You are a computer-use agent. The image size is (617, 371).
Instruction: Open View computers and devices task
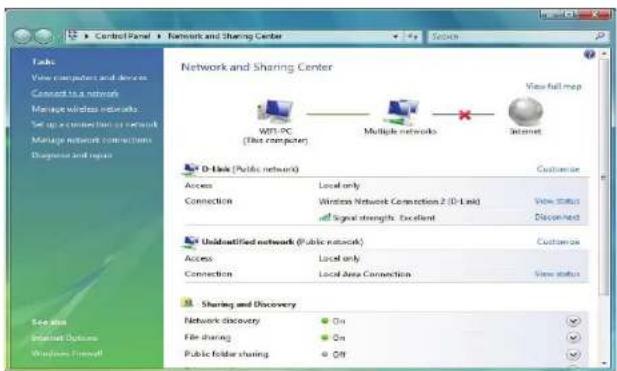89,78
